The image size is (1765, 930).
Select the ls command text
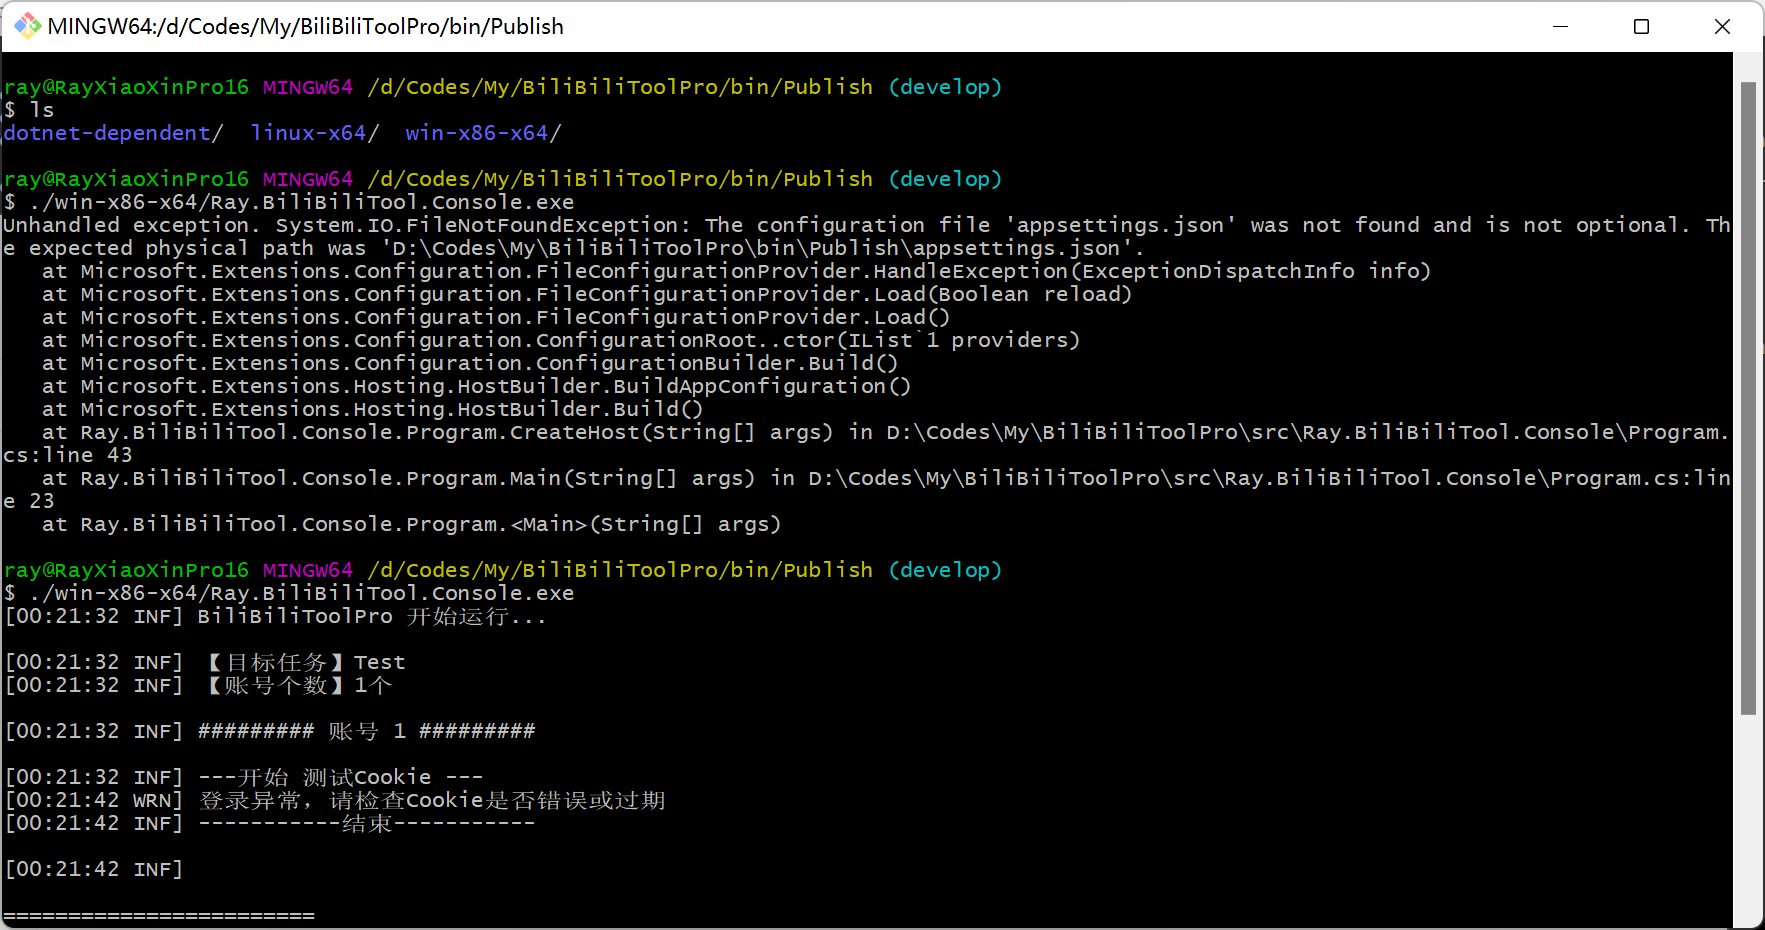41,109
